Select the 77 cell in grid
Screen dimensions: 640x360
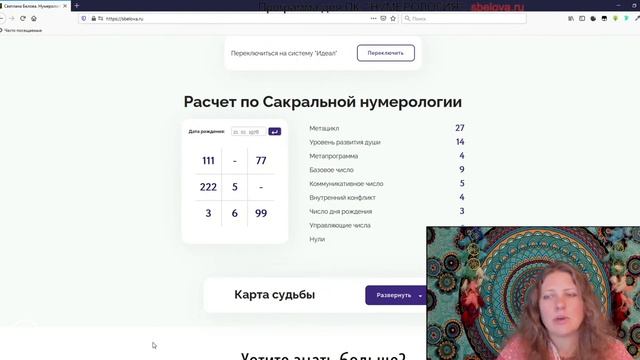click(261, 161)
